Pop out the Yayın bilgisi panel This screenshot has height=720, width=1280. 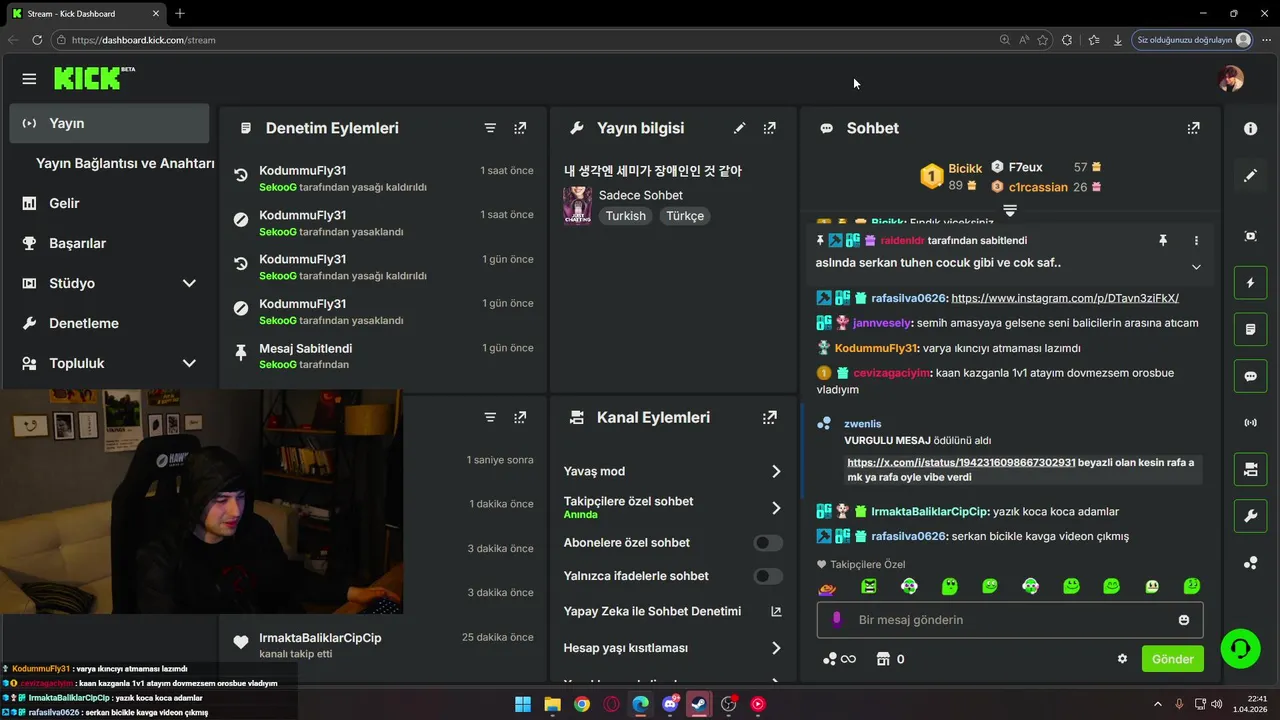[x=769, y=128]
